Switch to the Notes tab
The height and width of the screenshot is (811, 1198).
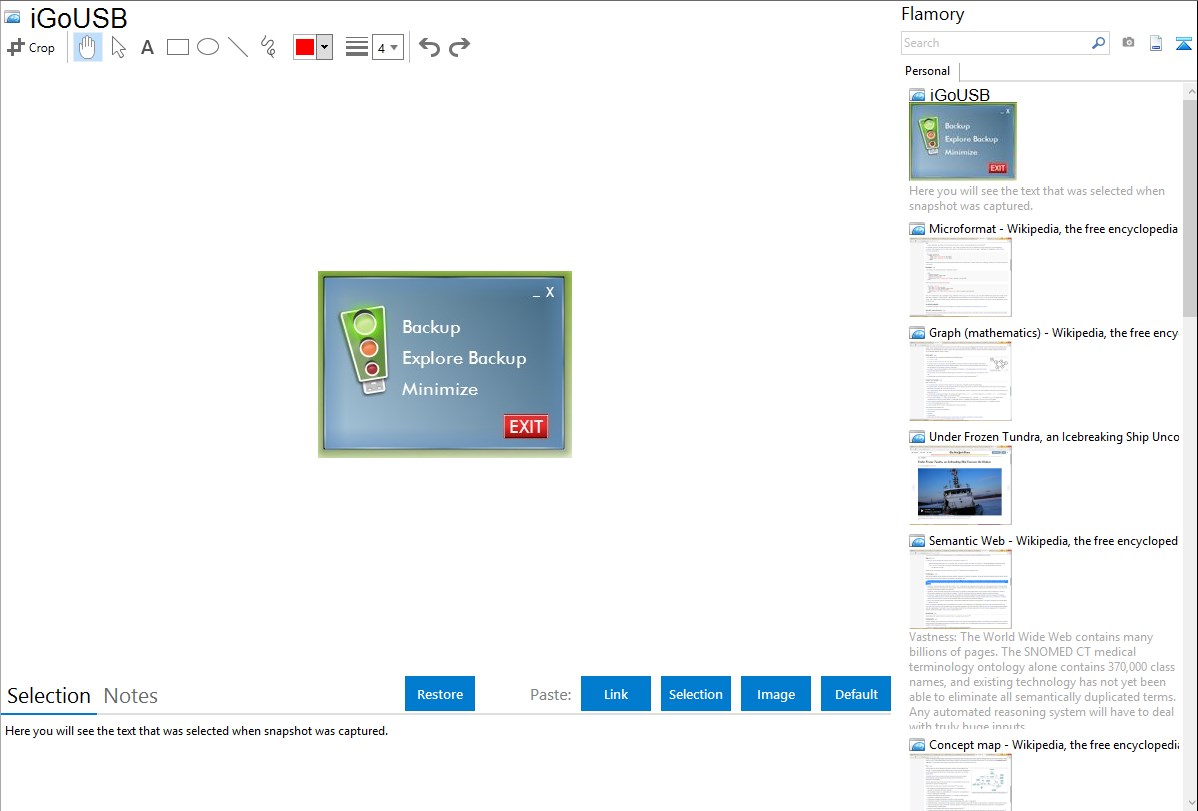[x=131, y=696]
